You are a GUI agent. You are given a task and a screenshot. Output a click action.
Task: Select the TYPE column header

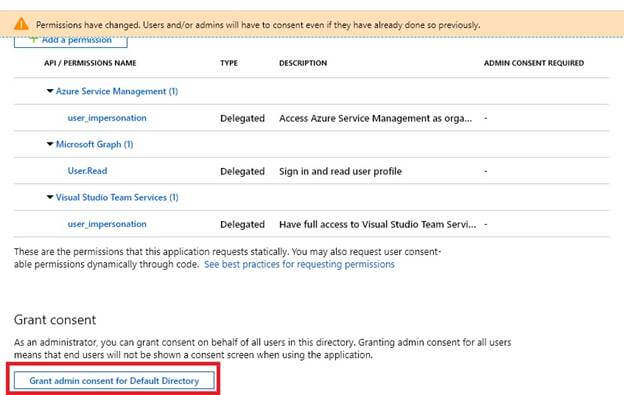click(x=229, y=63)
